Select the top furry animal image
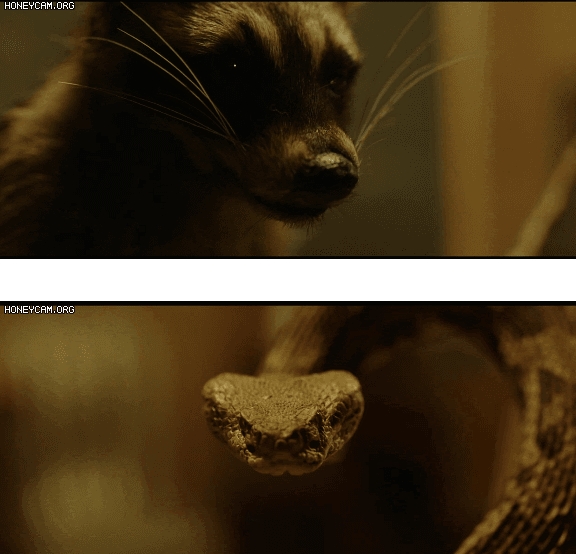 288,129
